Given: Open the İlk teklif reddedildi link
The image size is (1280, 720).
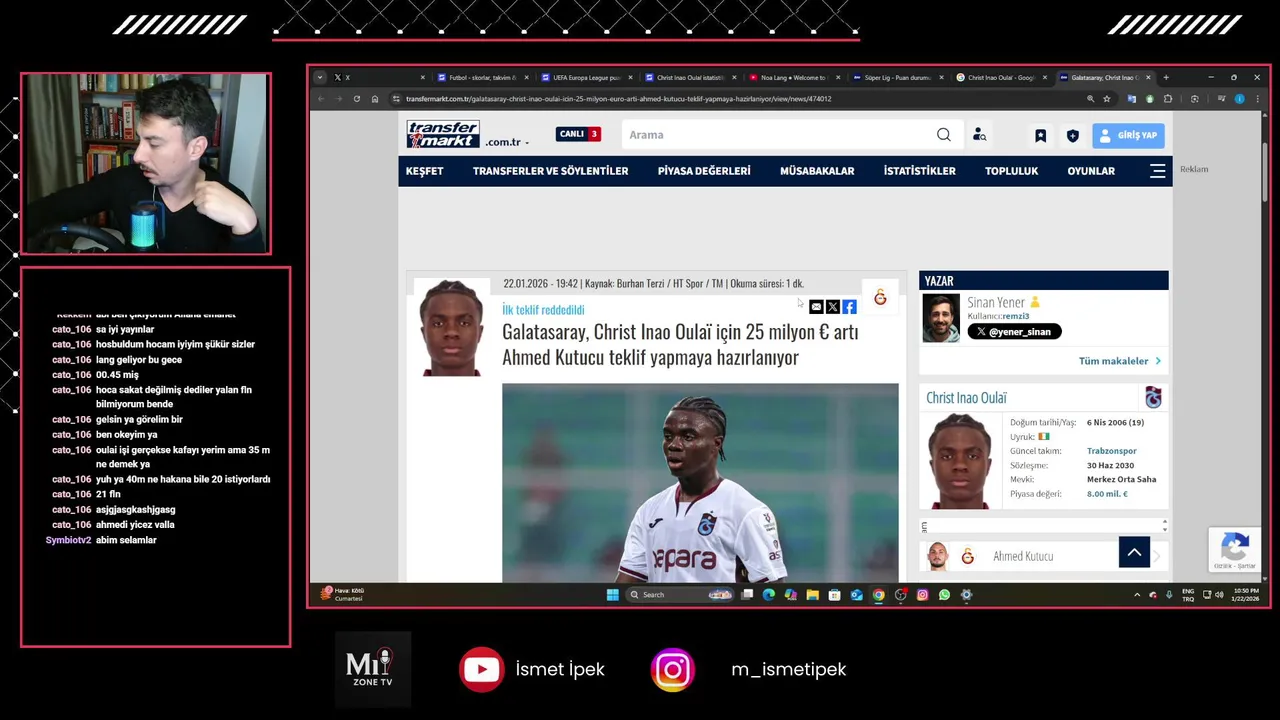Looking at the screenshot, I should (x=543, y=310).
